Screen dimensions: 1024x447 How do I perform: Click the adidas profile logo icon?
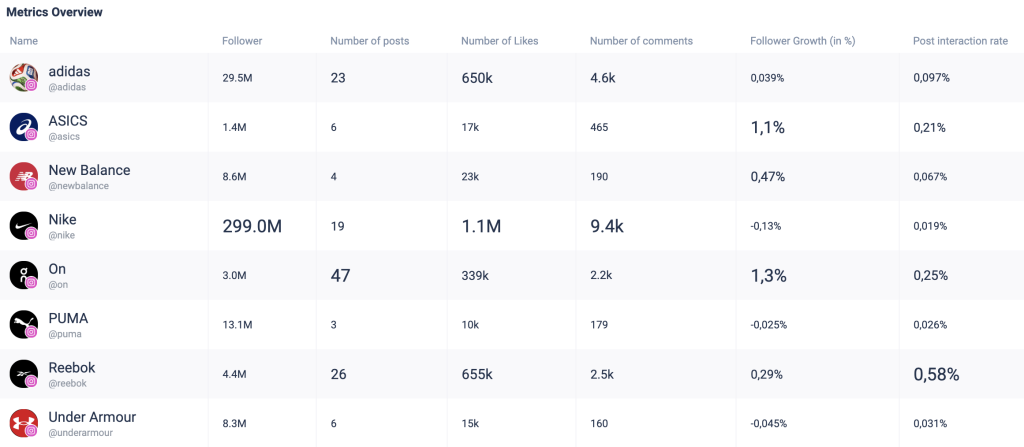pyautogui.click(x=23, y=77)
